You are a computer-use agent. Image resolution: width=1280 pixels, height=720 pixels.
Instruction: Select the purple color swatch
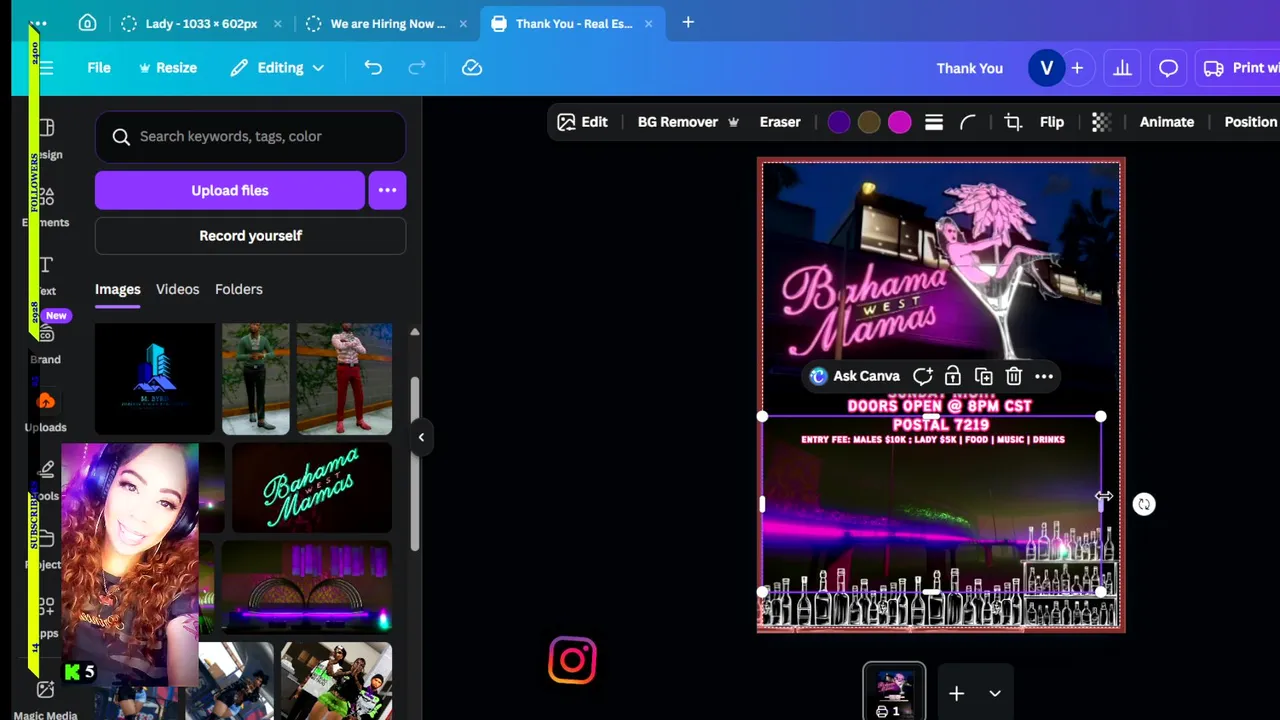coord(839,122)
